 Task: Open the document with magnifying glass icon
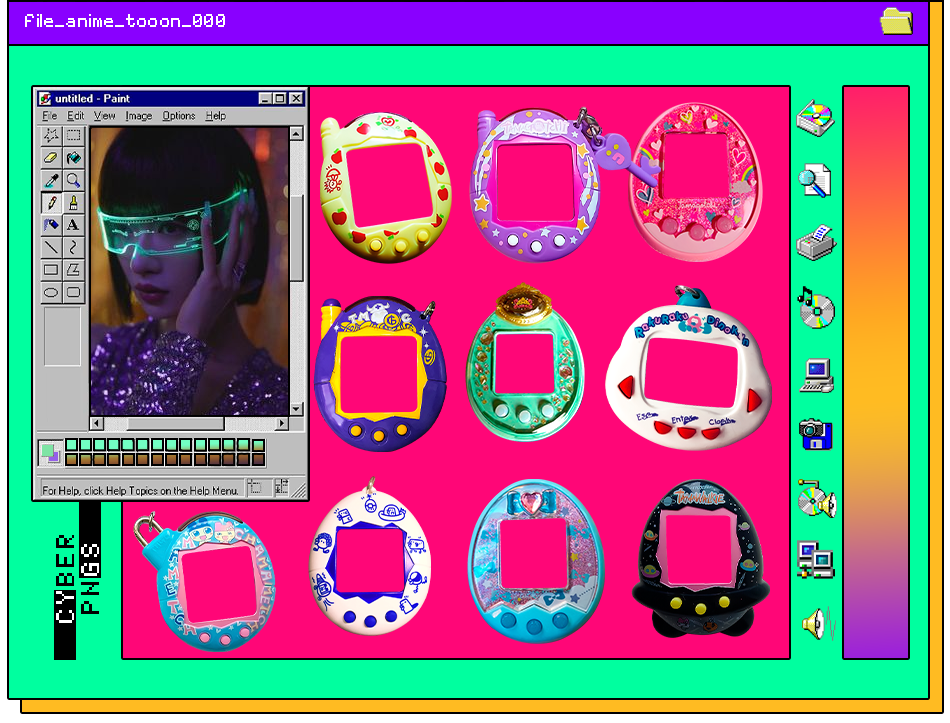click(815, 180)
